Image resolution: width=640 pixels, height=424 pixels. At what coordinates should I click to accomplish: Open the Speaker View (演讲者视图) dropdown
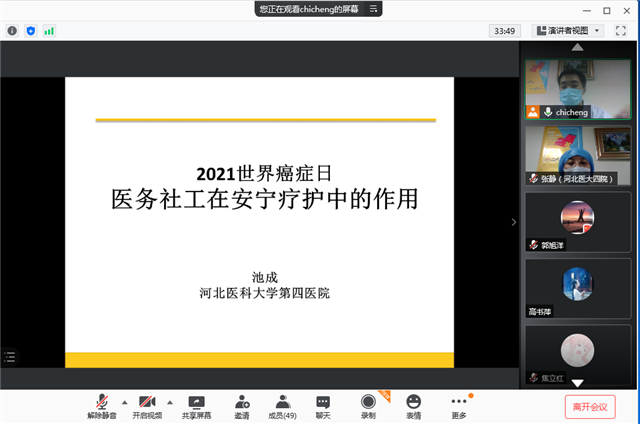(x=567, y=31)
